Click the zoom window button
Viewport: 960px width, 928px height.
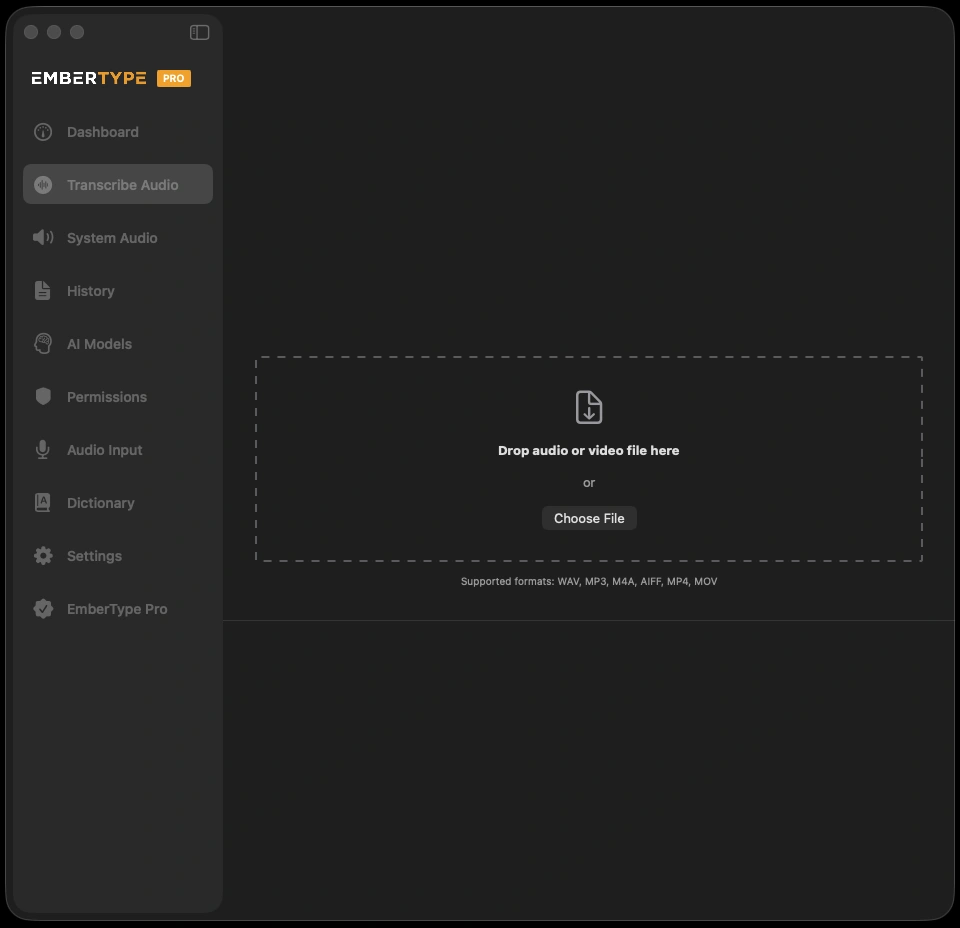(x=77, y=32)
